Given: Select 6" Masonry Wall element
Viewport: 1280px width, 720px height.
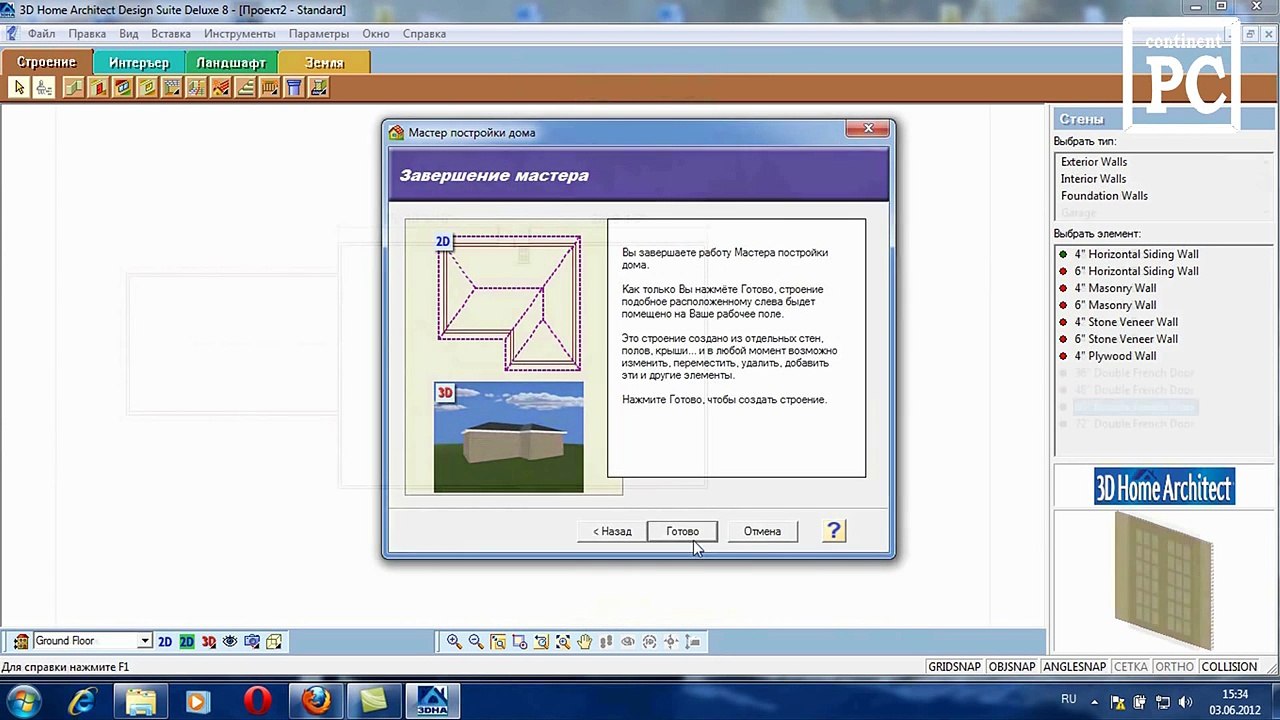Looking at the screenshot, I should coord(1115,305).
